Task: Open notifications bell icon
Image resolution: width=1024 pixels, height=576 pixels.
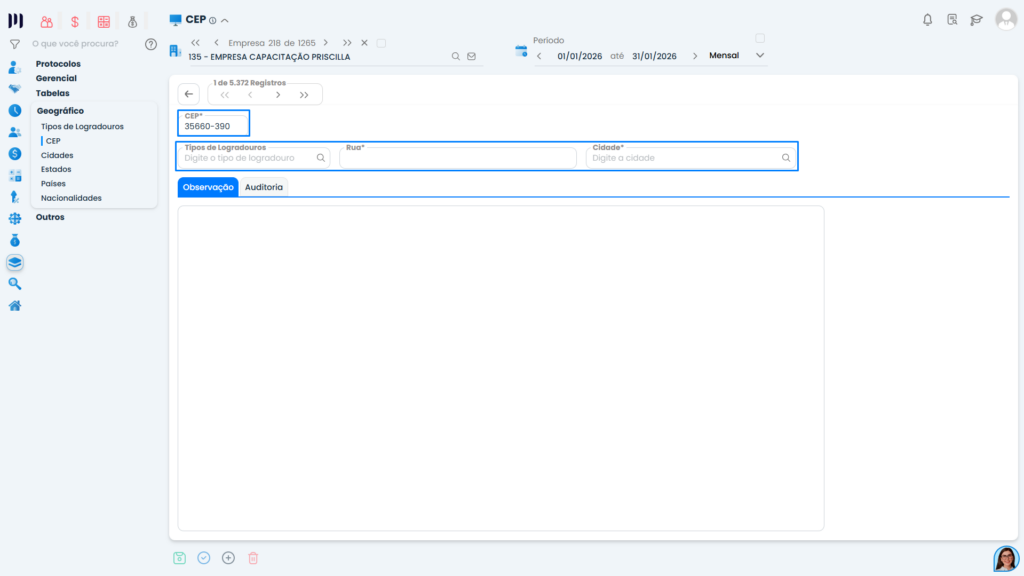Action: click(927, 20)
